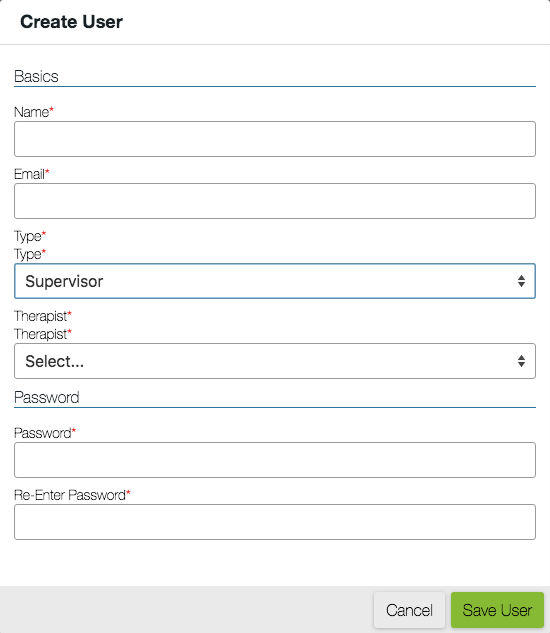The image size is (550, 633).
Task: Click the Password section heading
Action: click(46, 397)
